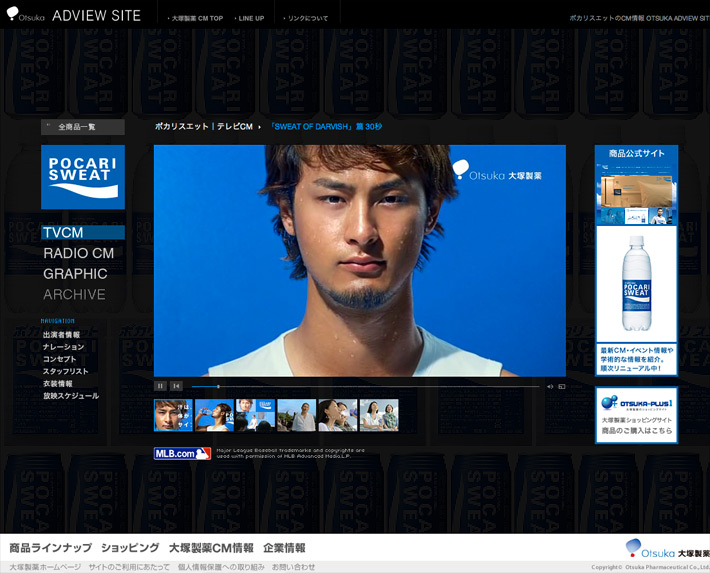Open 大塚製薬ホームページ link

click(x=45, y=567)
